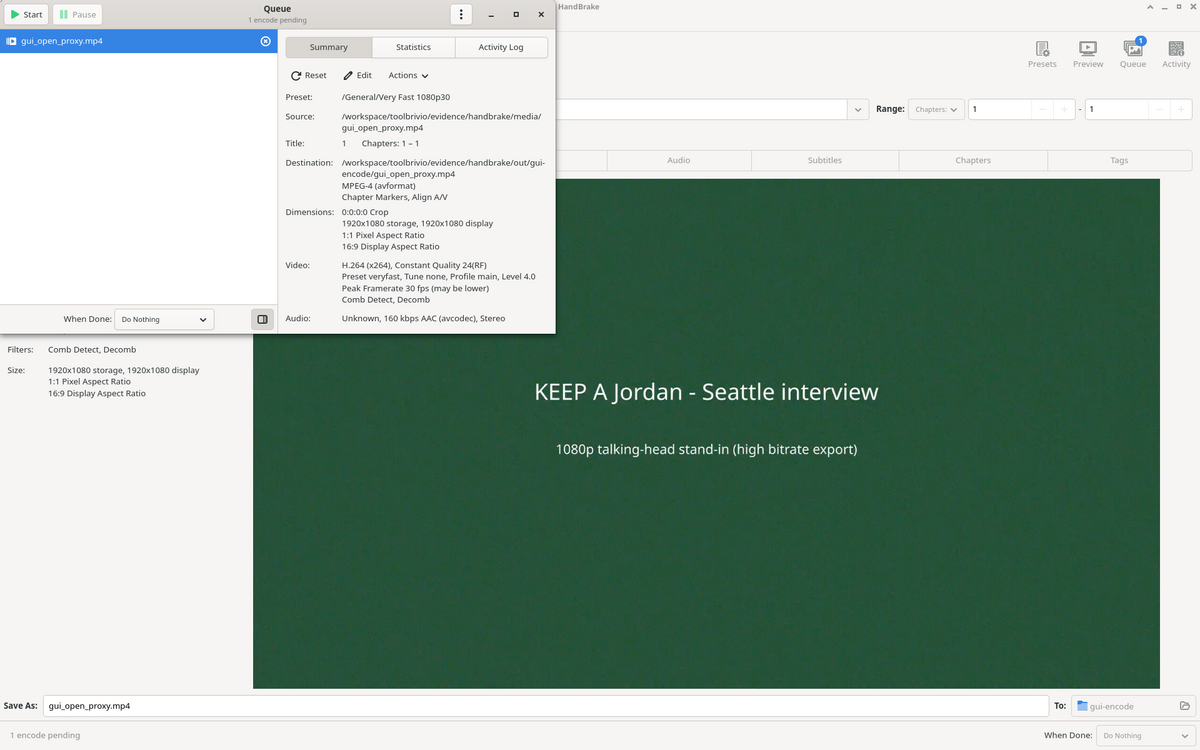
Task: Start the queue encode
Action: pyautogui.click(x=27, y=15)
